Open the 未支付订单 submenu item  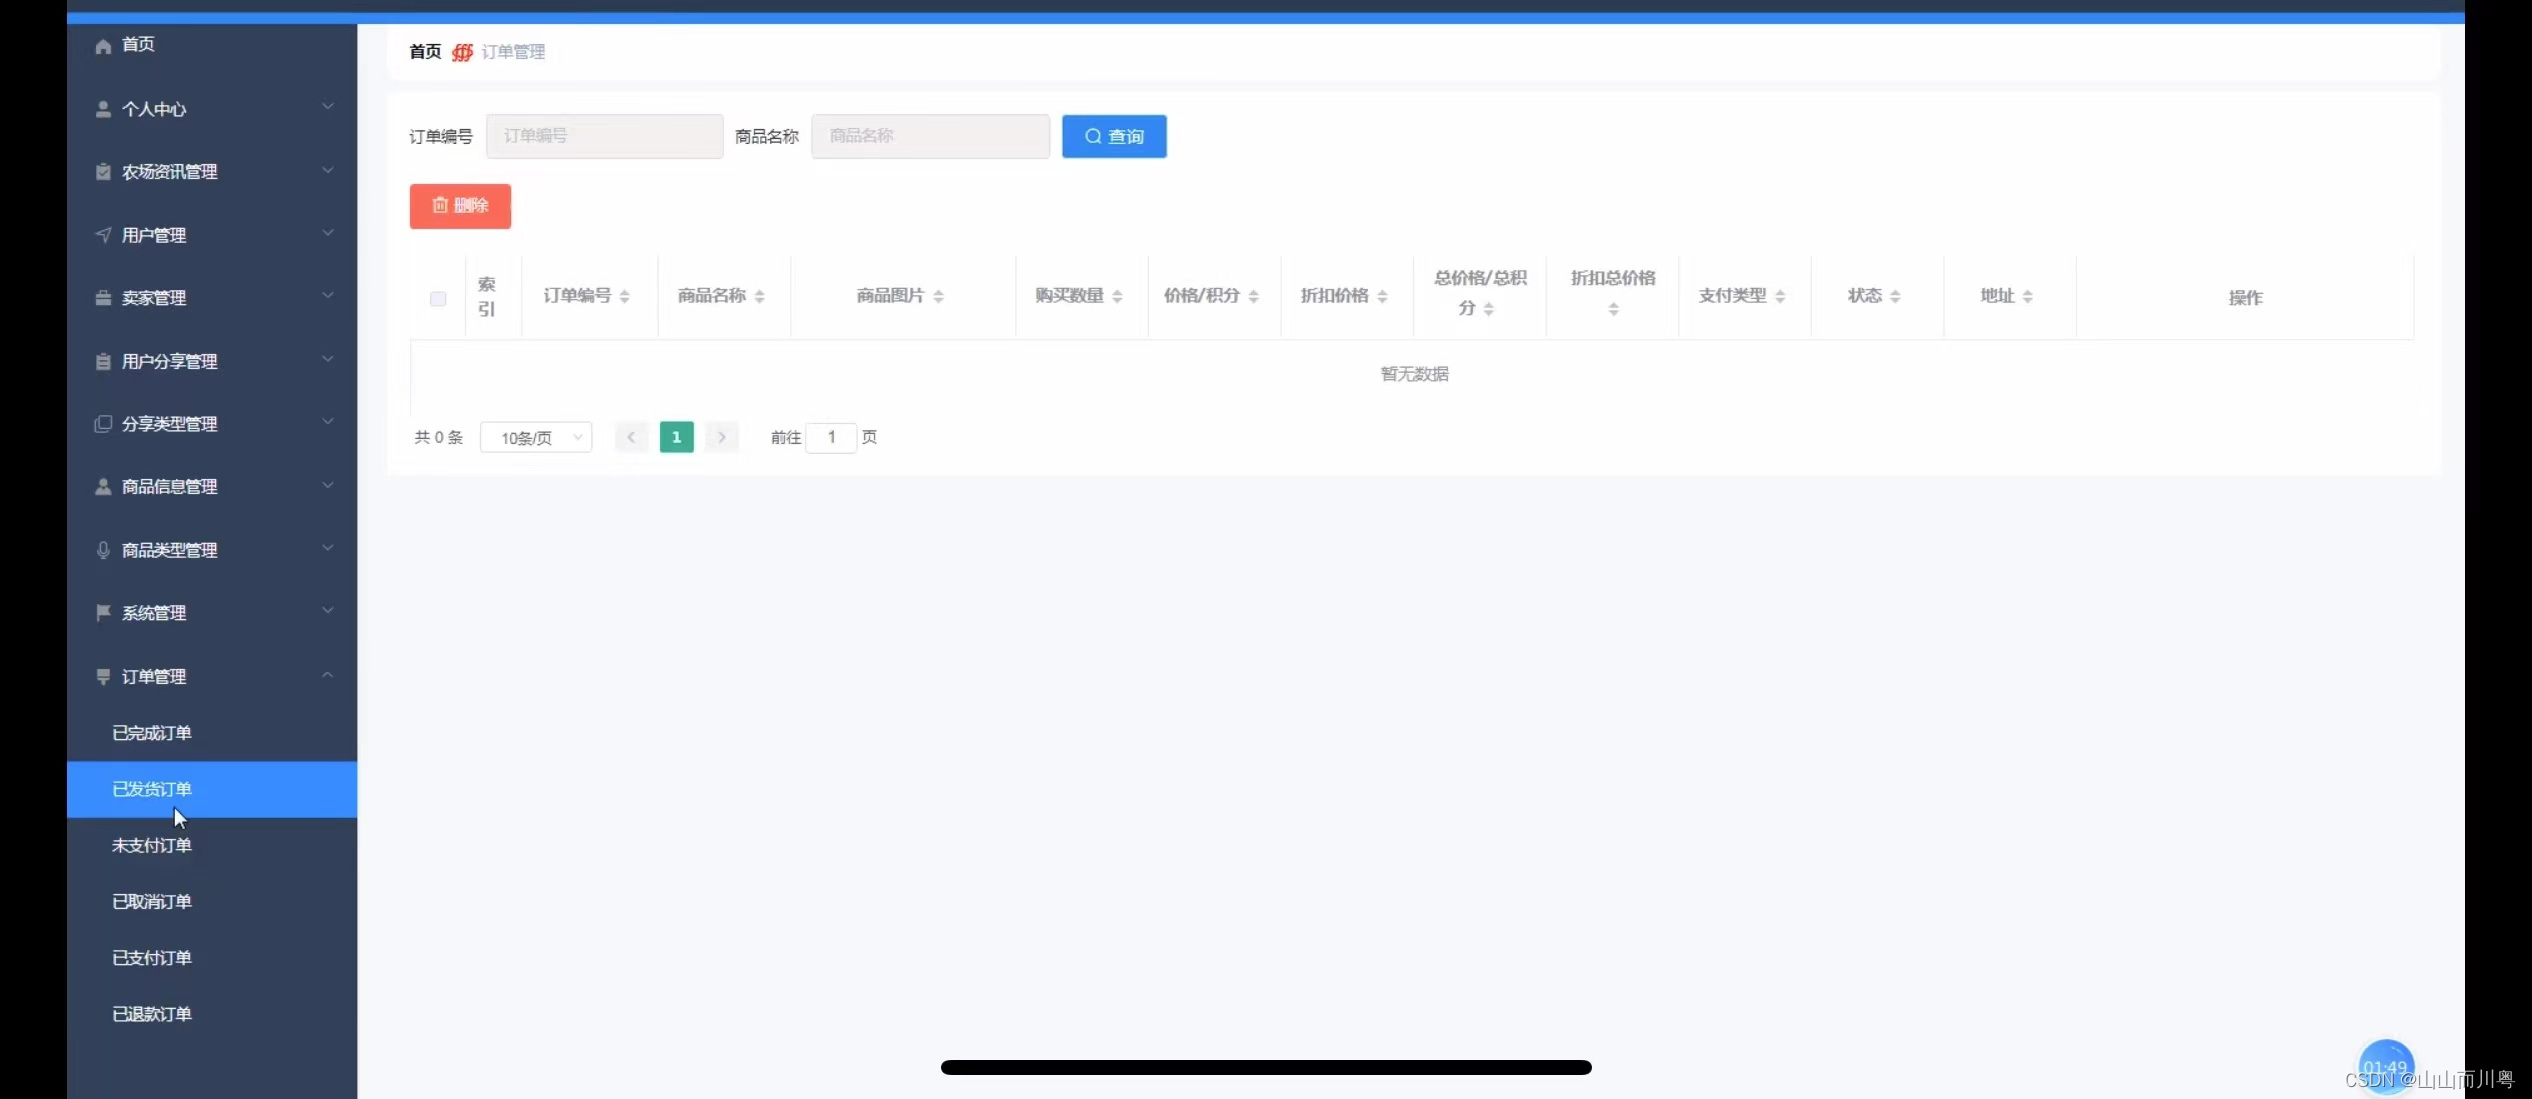coord(212,845)
